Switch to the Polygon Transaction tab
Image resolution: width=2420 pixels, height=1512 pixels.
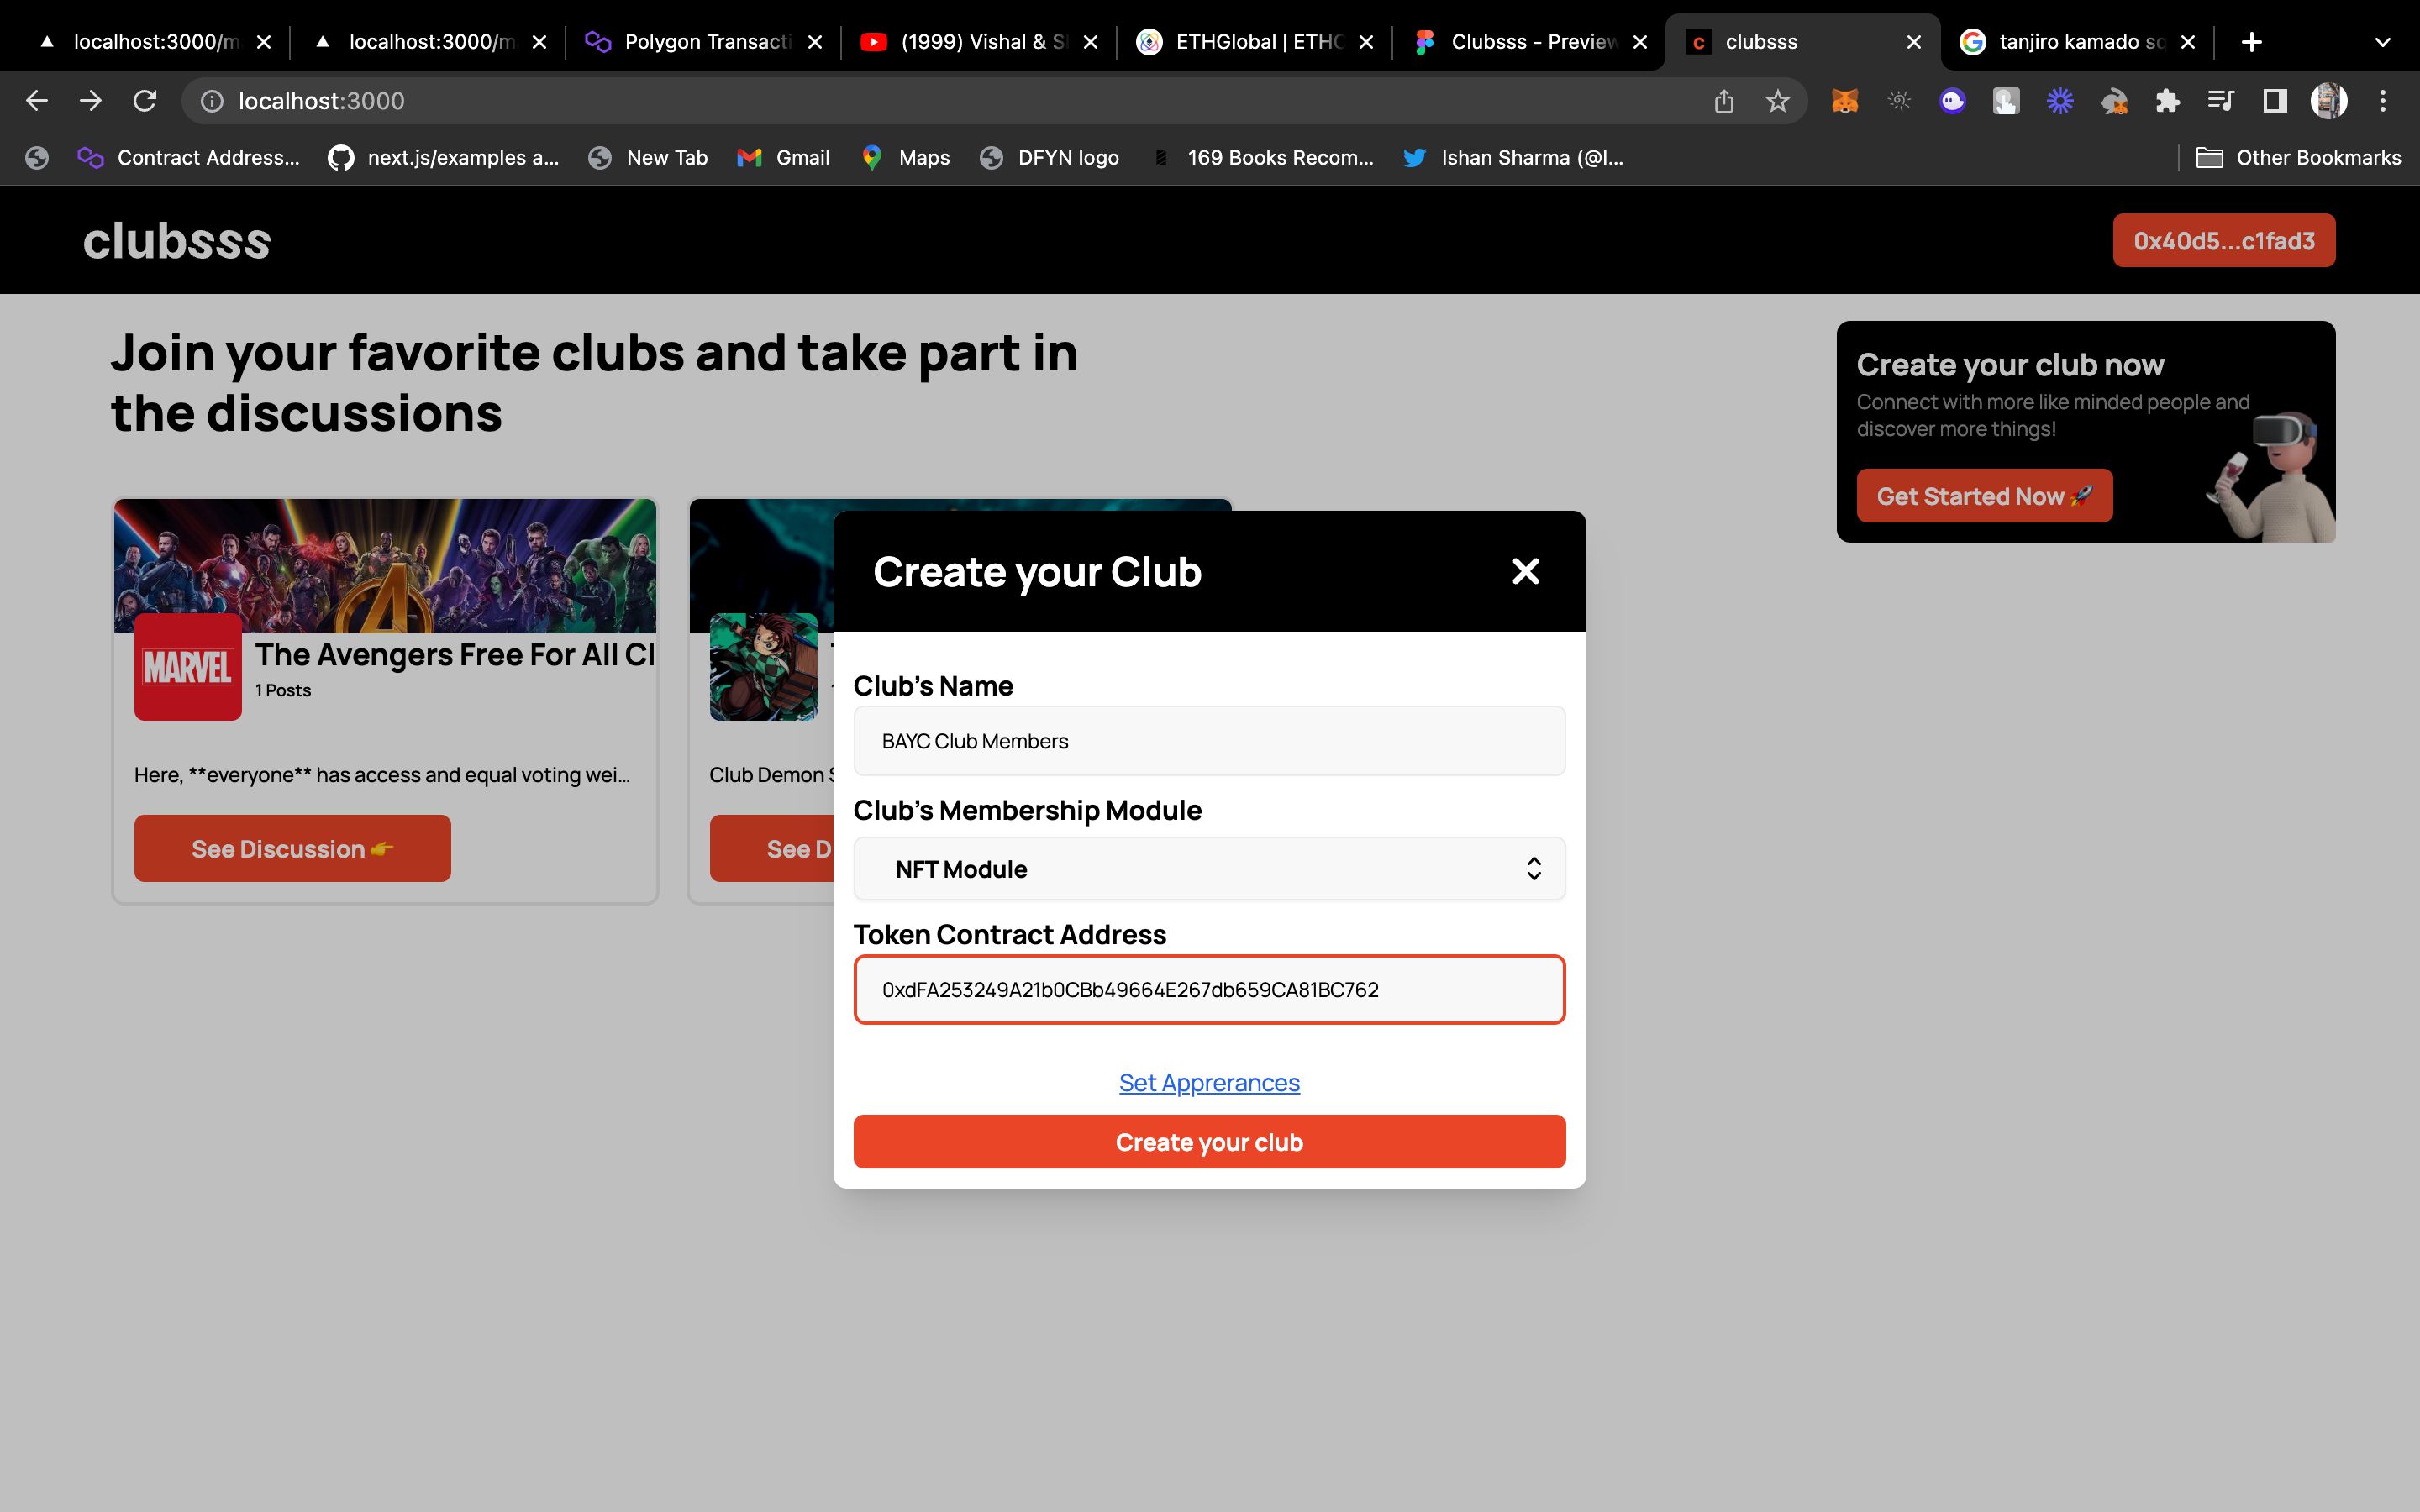(703, 42)
